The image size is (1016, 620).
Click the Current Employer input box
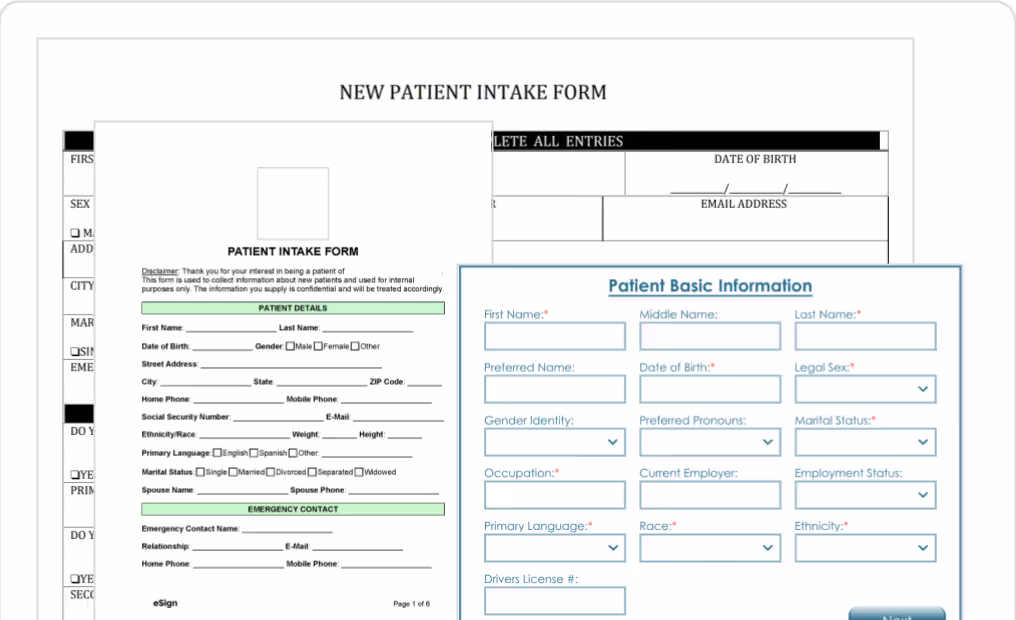[709, 495]
